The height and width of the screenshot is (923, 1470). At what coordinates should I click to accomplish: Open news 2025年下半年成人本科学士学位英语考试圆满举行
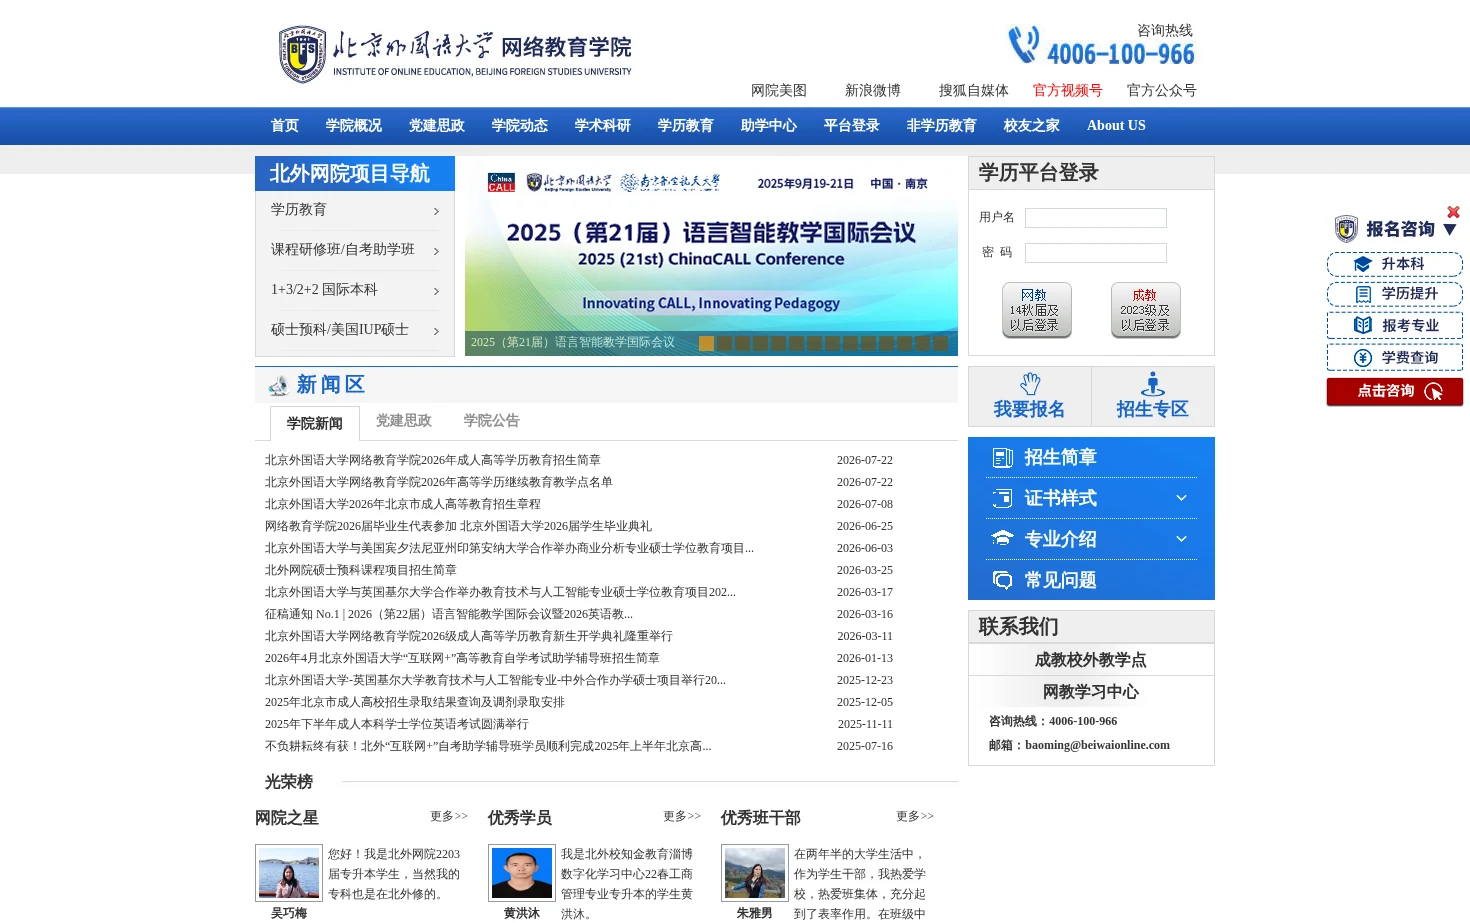[397, 724]
